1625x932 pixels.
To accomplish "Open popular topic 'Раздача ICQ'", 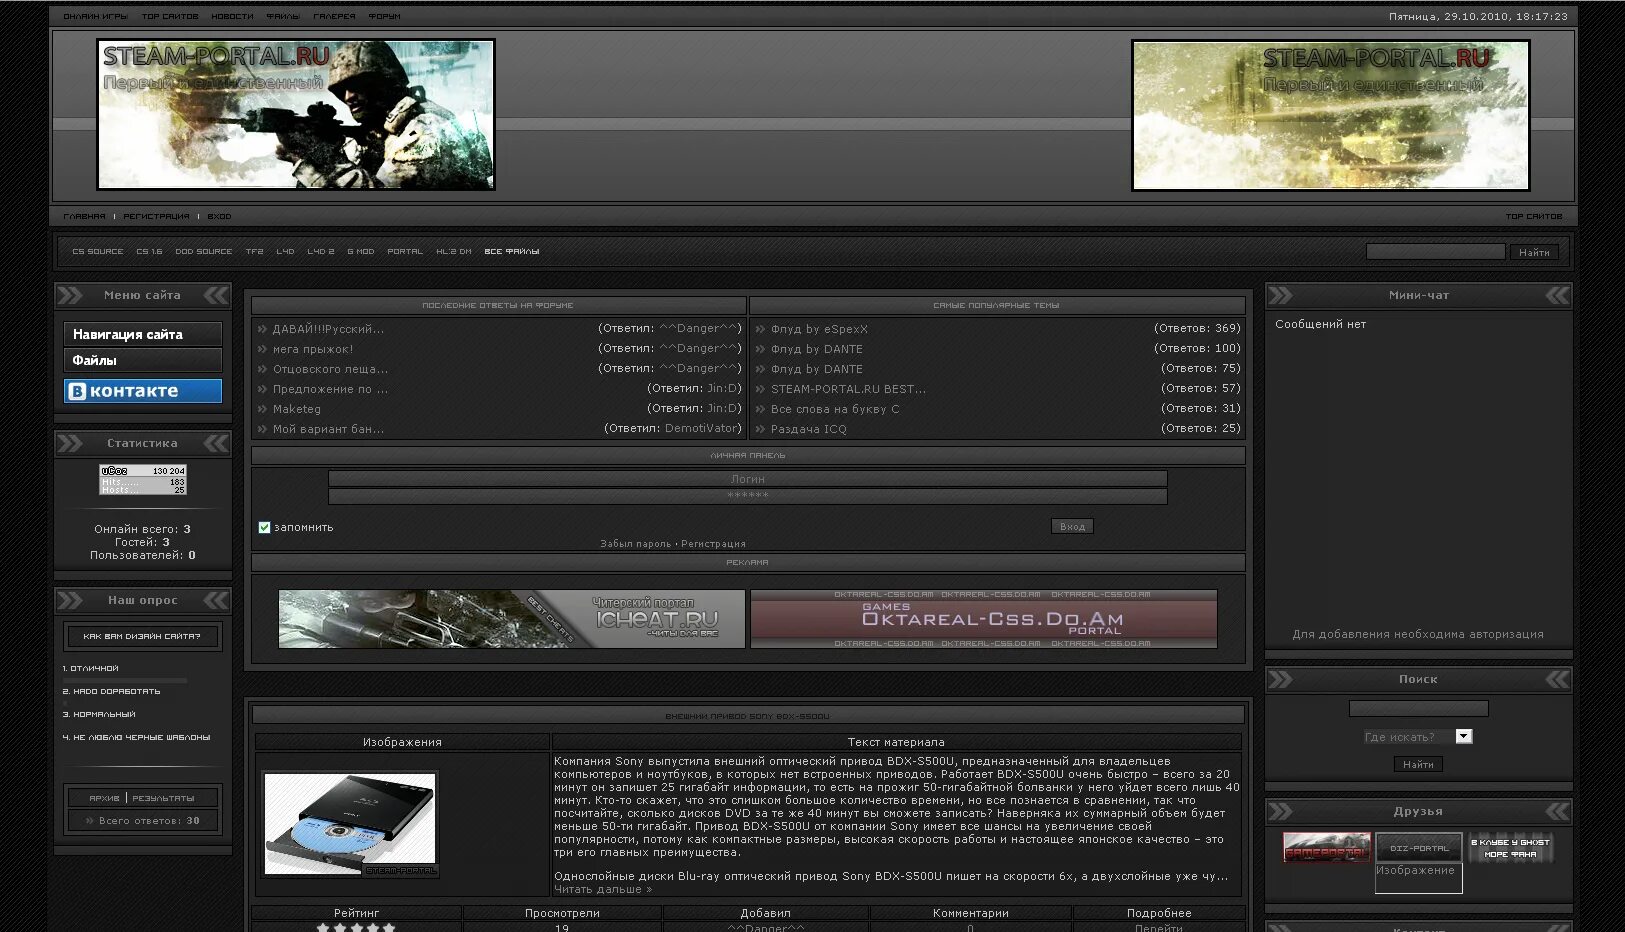I will pos(808,429).
